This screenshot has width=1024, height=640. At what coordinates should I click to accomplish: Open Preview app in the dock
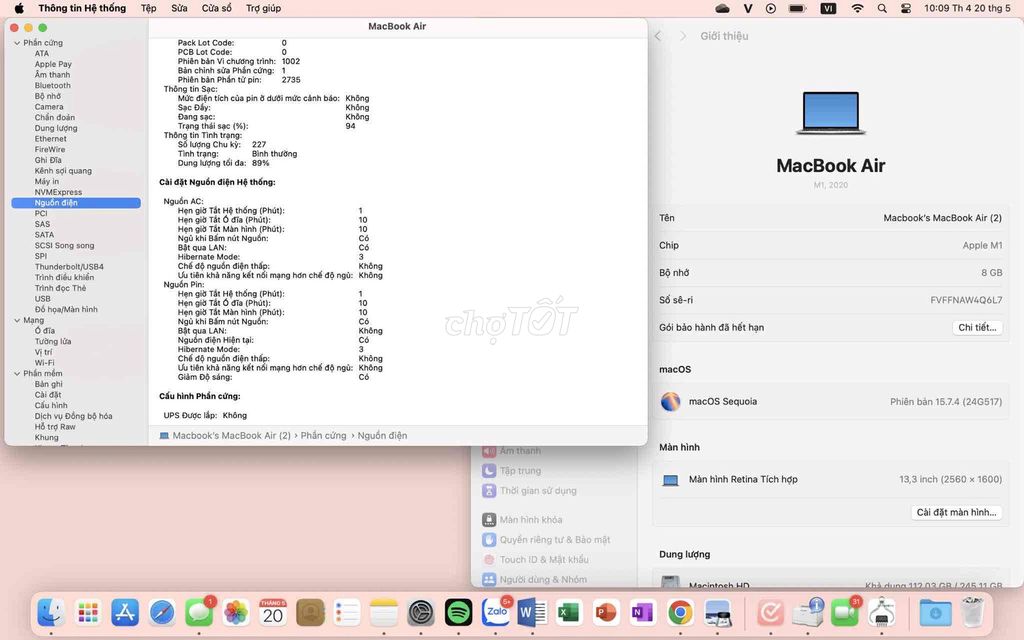717,613
